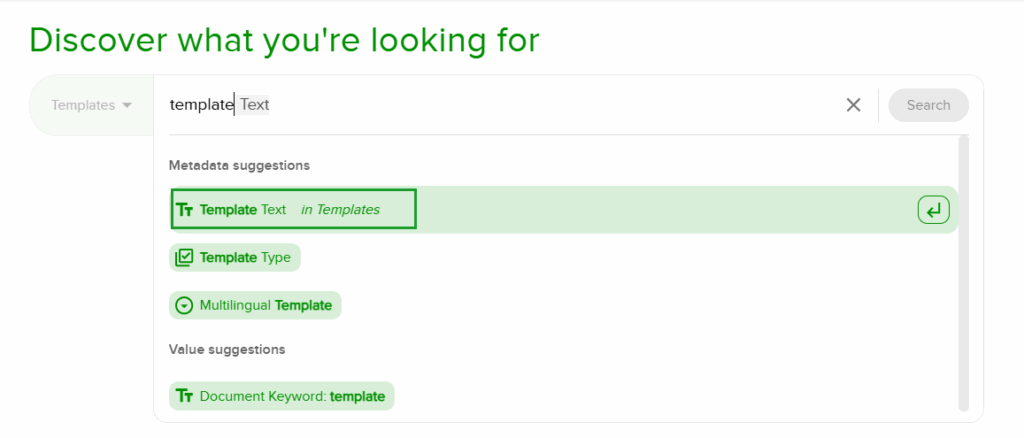Expand the Templates dropdown arrow

pos(127,105)
